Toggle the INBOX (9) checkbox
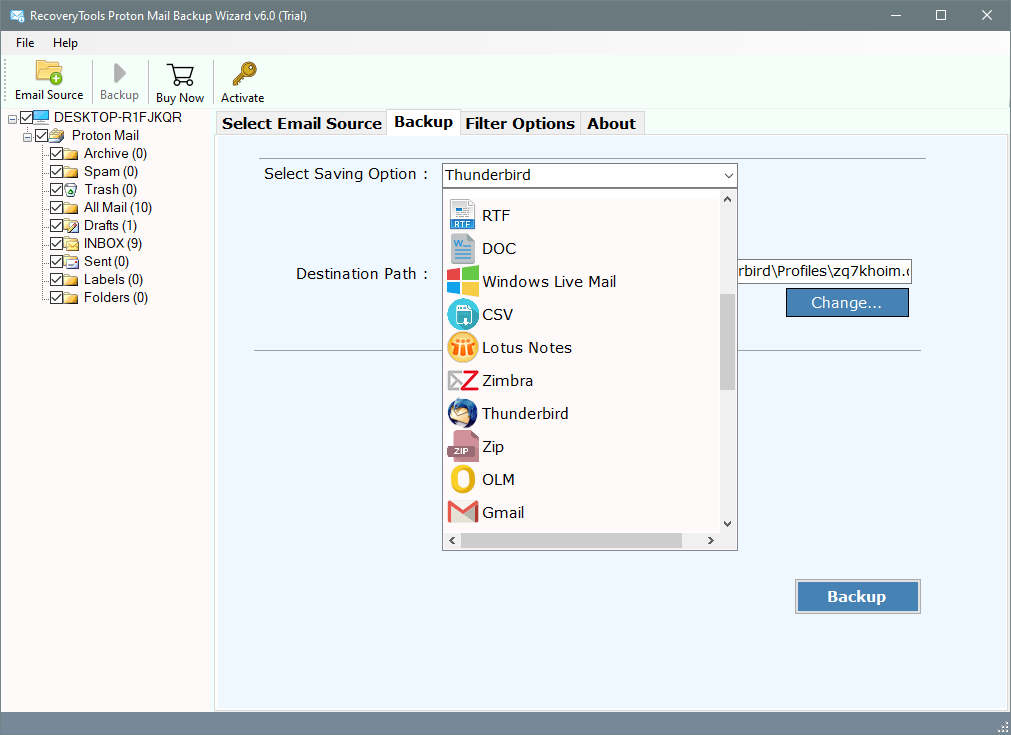 (57, 244)
